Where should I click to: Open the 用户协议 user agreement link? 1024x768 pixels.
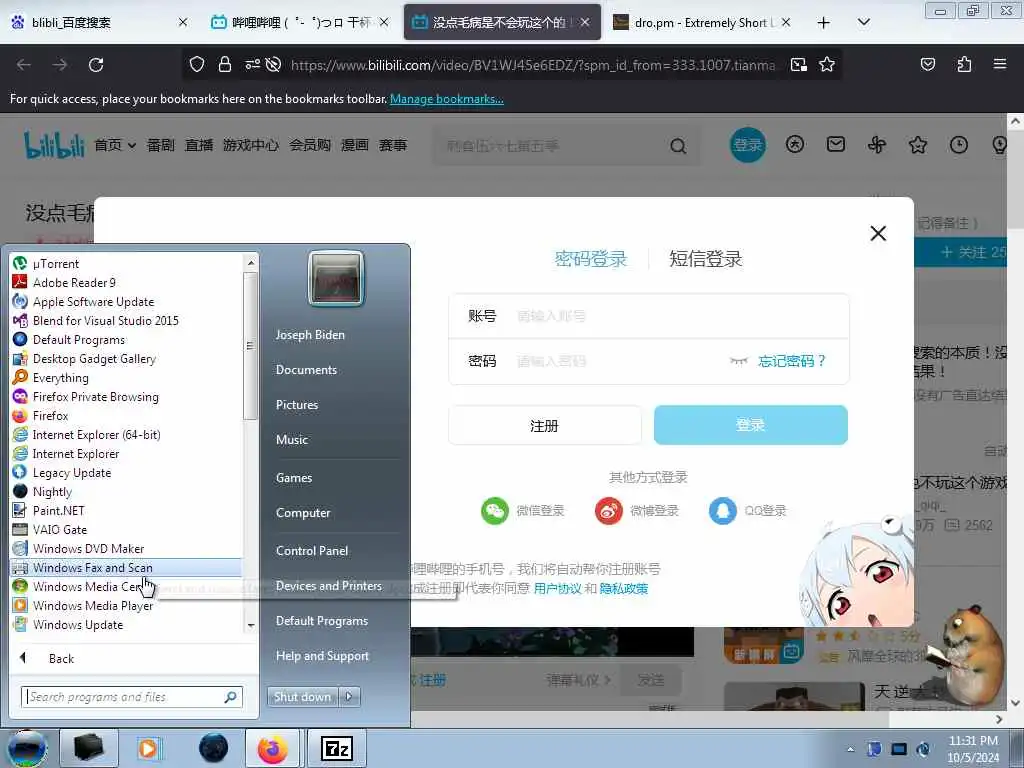tap(557, 588)
